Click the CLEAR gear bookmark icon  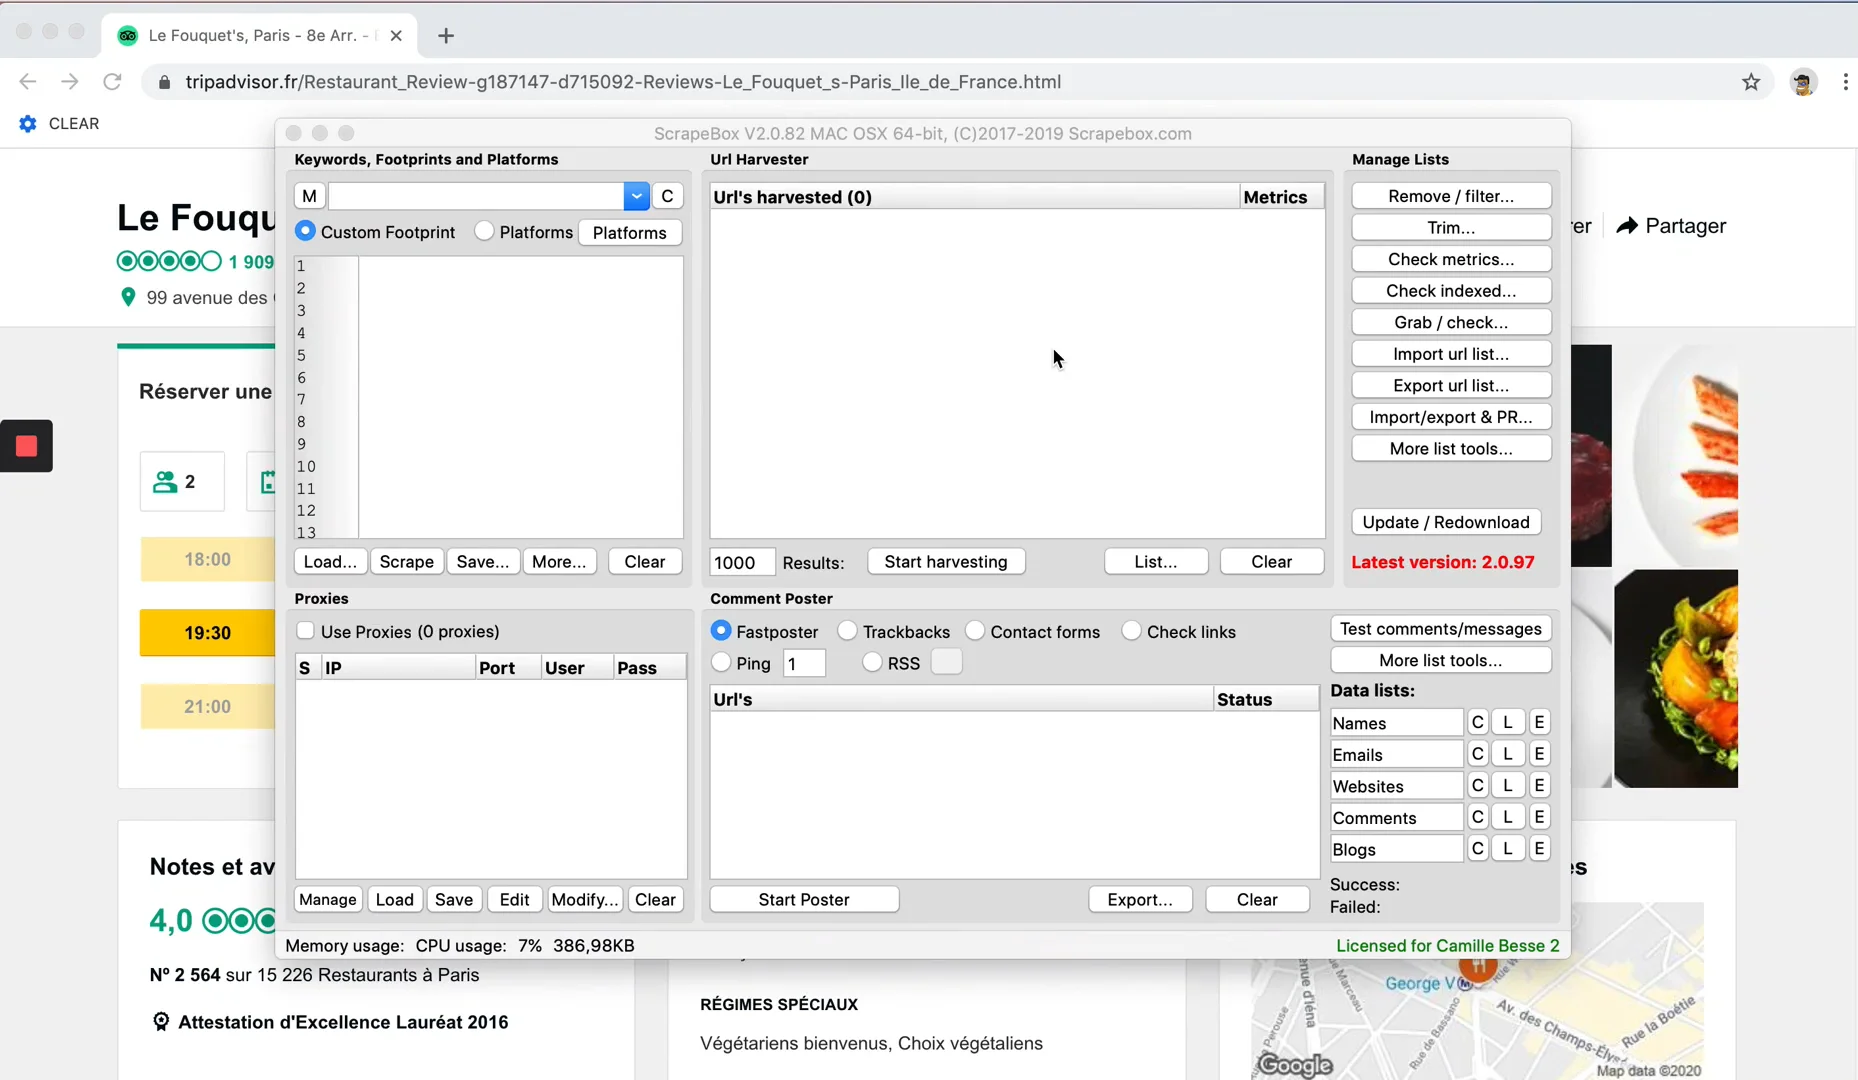[28, 123]
